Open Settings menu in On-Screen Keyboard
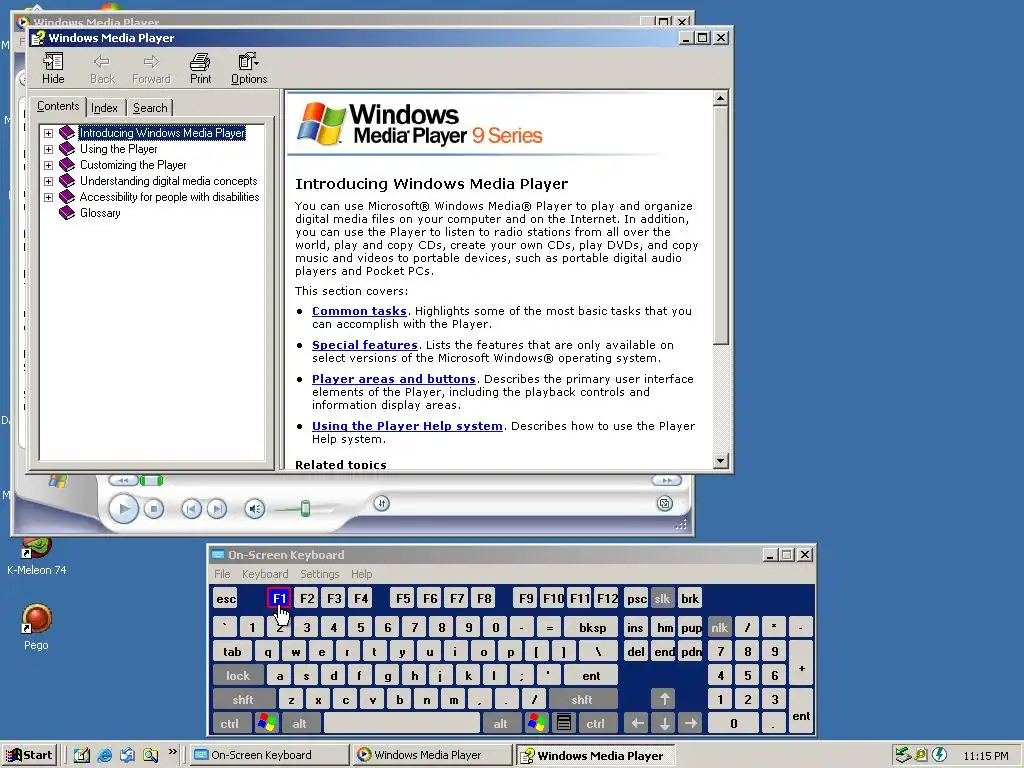The image size is (1024, 768). click(319, 574)
